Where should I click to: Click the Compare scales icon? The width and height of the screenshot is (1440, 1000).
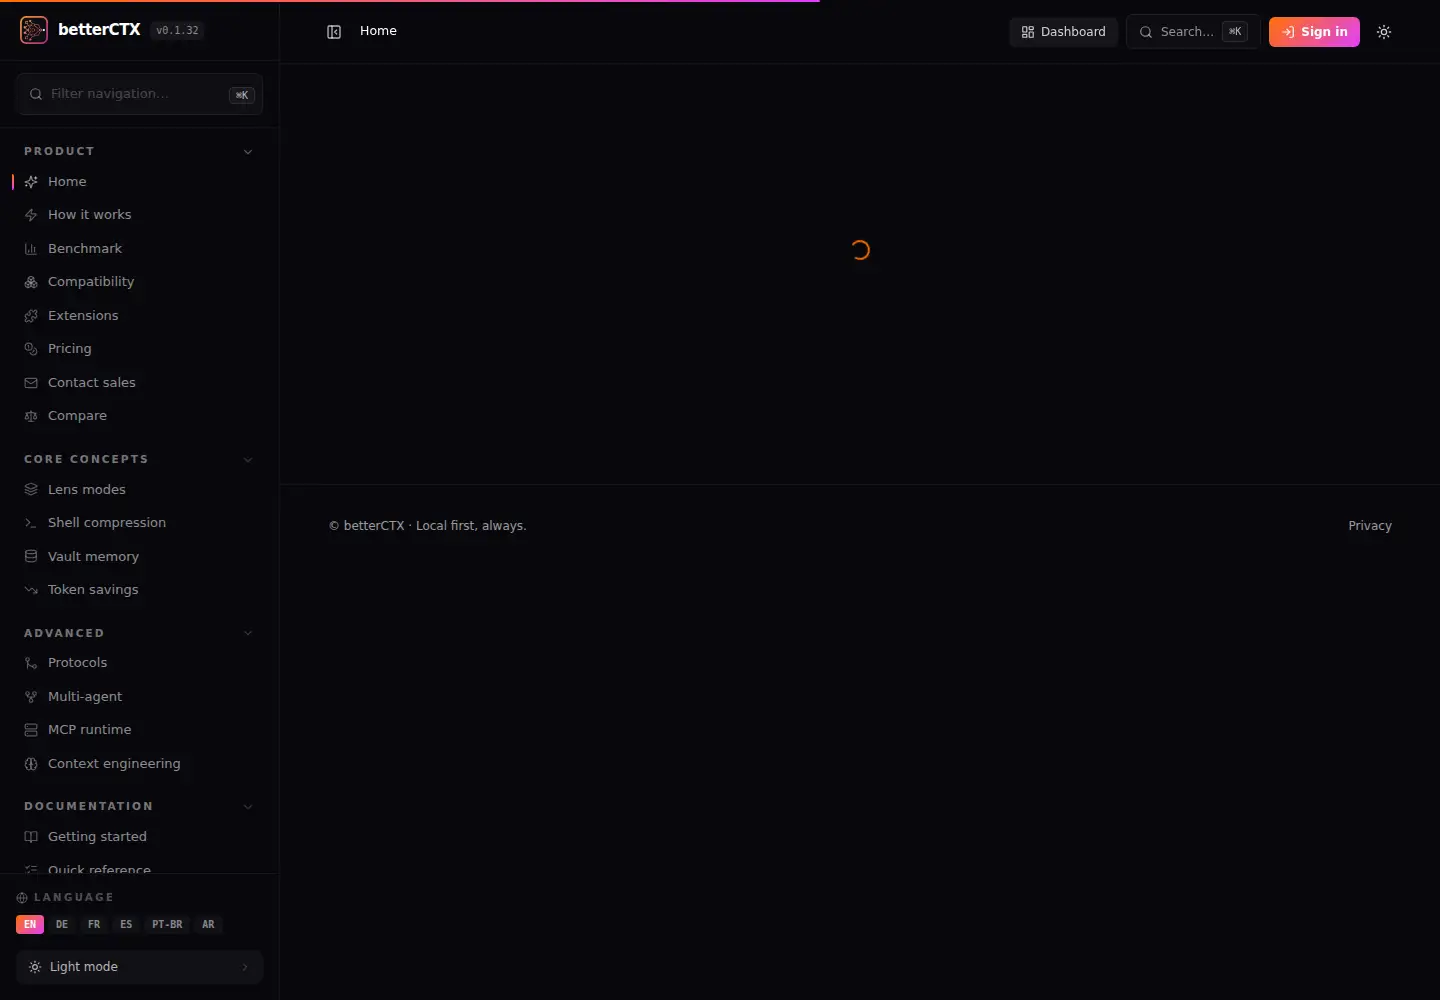[x=31, y=416]
